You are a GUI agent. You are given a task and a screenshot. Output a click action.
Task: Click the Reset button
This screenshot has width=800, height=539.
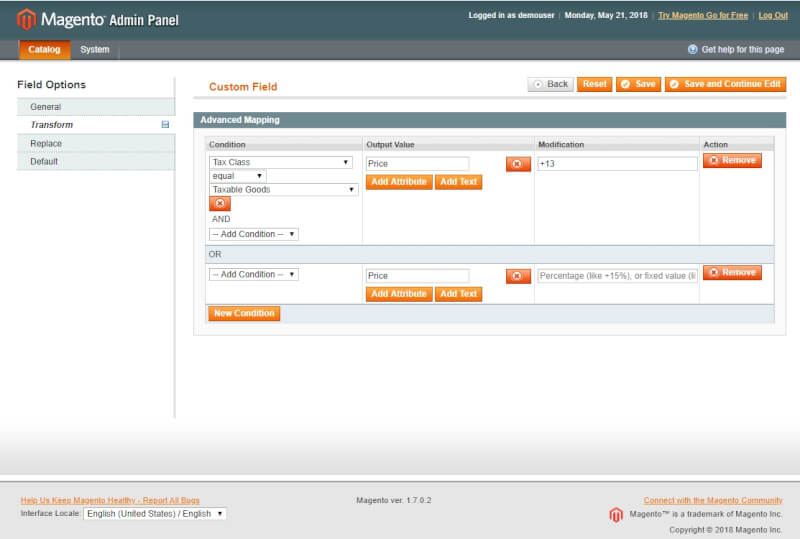pyautogui.click(x=594, y=84)
